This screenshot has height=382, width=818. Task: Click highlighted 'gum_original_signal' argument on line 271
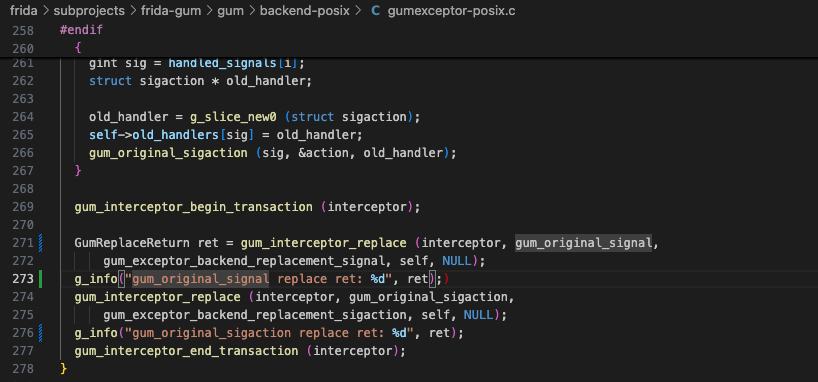(583, 243)
